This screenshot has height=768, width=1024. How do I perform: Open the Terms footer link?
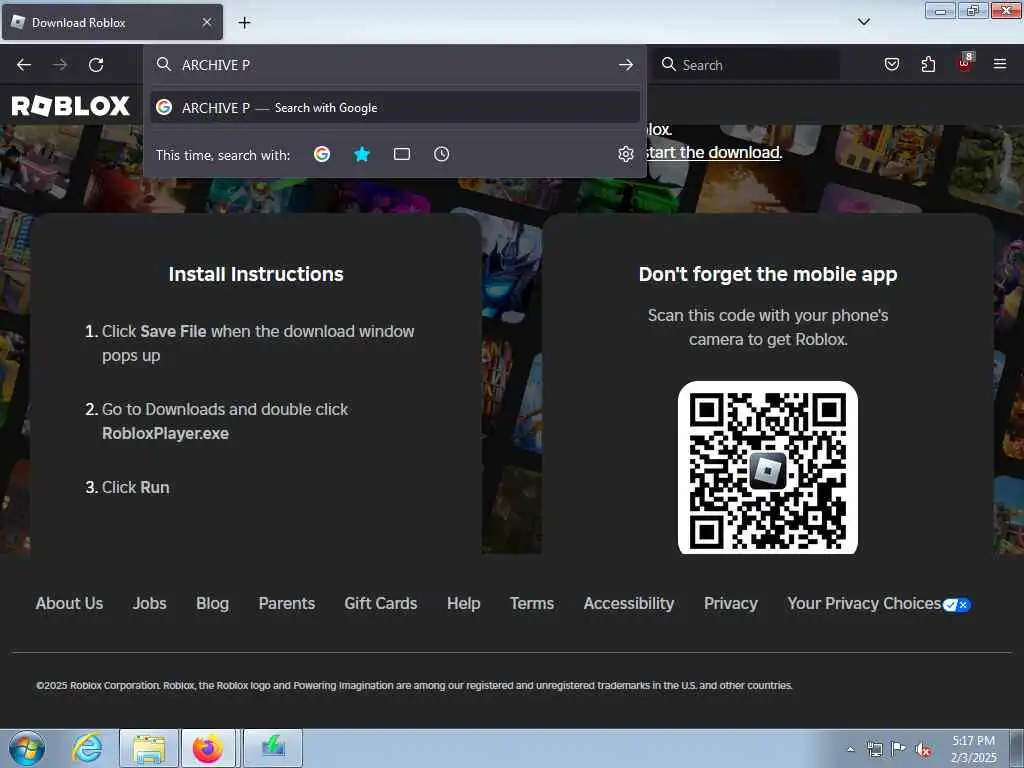click(x=532, y=603)
